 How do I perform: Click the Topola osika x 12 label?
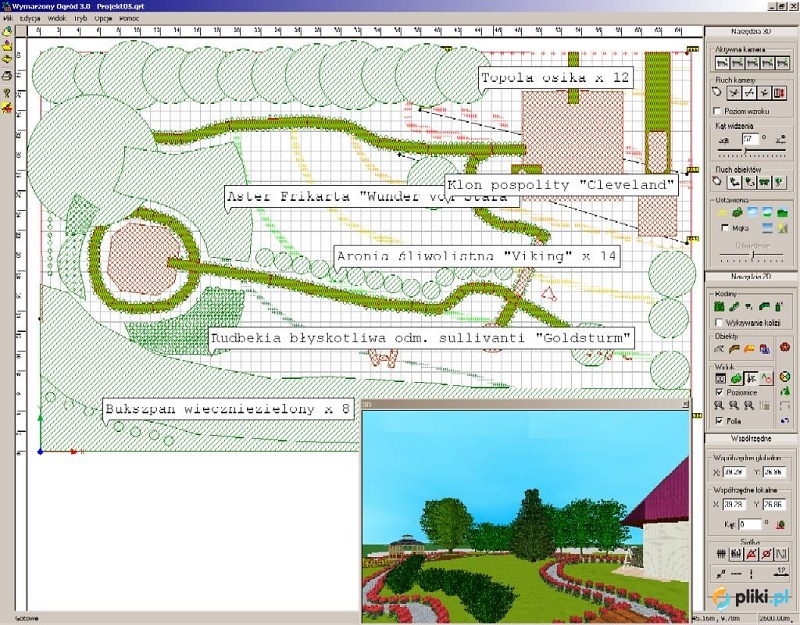point(556,78)
